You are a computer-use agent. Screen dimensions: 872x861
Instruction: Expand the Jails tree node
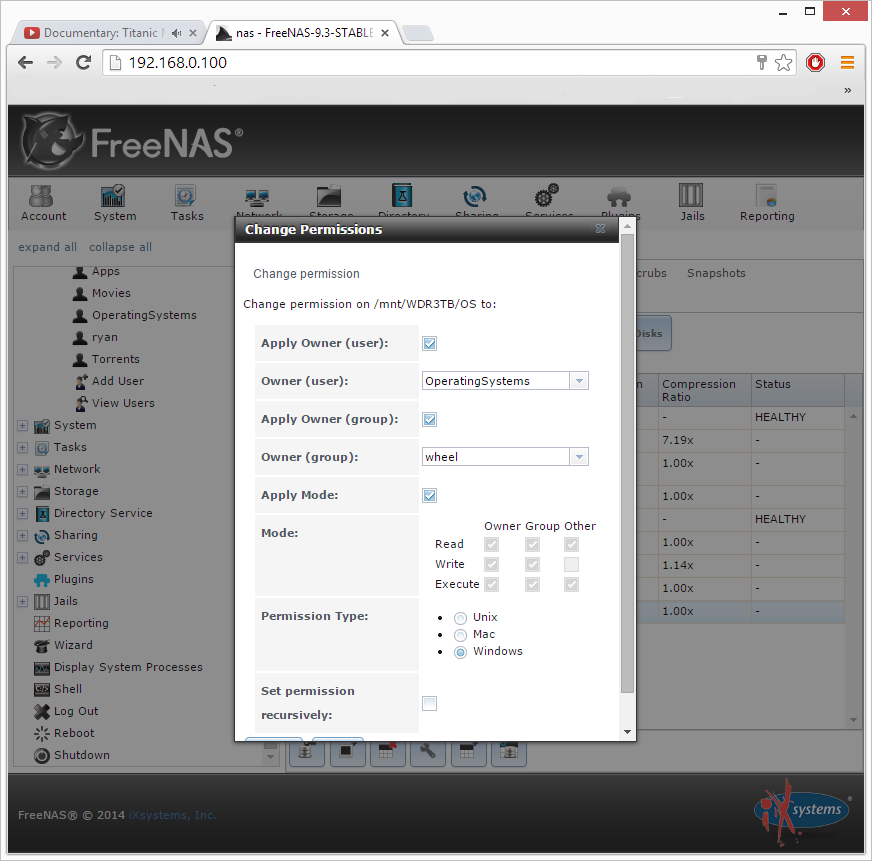22,601
